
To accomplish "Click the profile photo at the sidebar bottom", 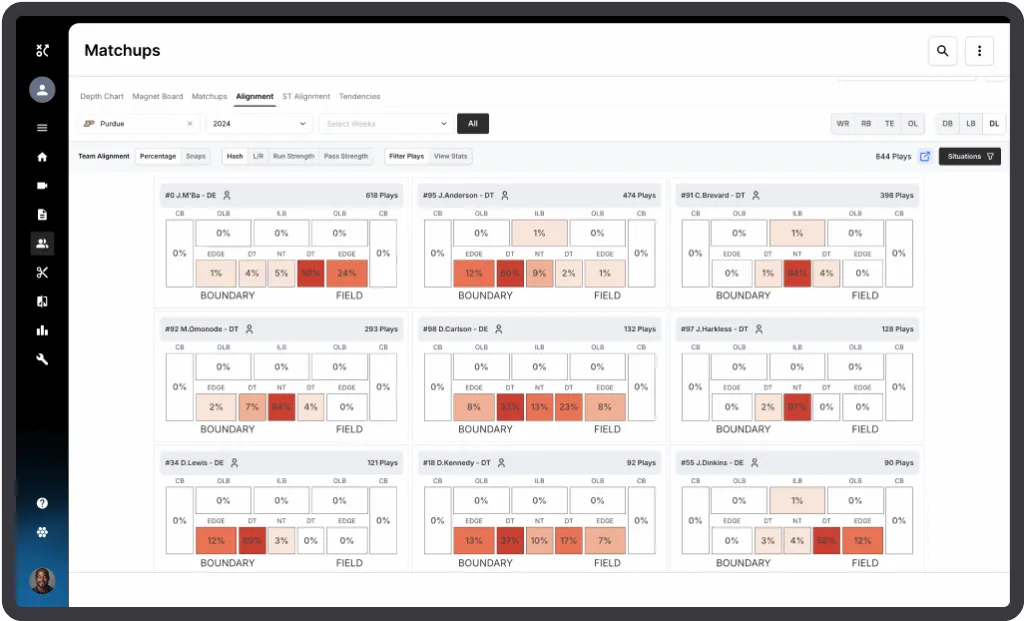I will pos(42,581).
